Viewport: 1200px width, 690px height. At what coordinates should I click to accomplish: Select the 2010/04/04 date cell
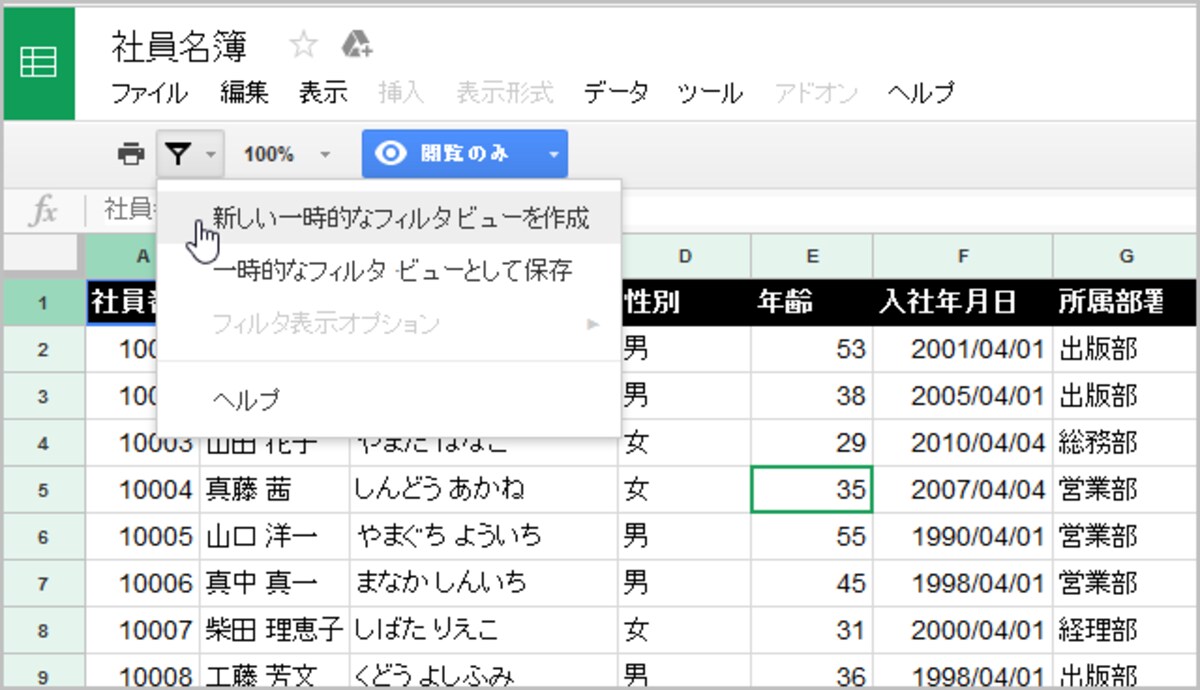pyautogui.click(x=963, y=443)
